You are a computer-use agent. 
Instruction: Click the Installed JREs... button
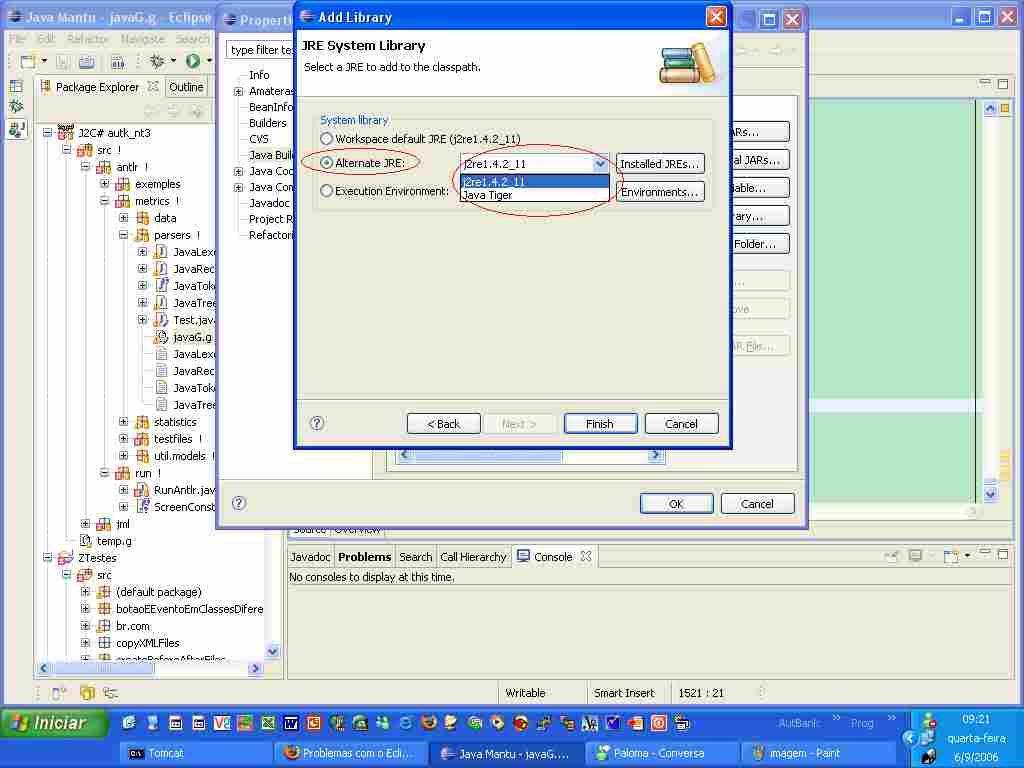click(x=660, y=163)
